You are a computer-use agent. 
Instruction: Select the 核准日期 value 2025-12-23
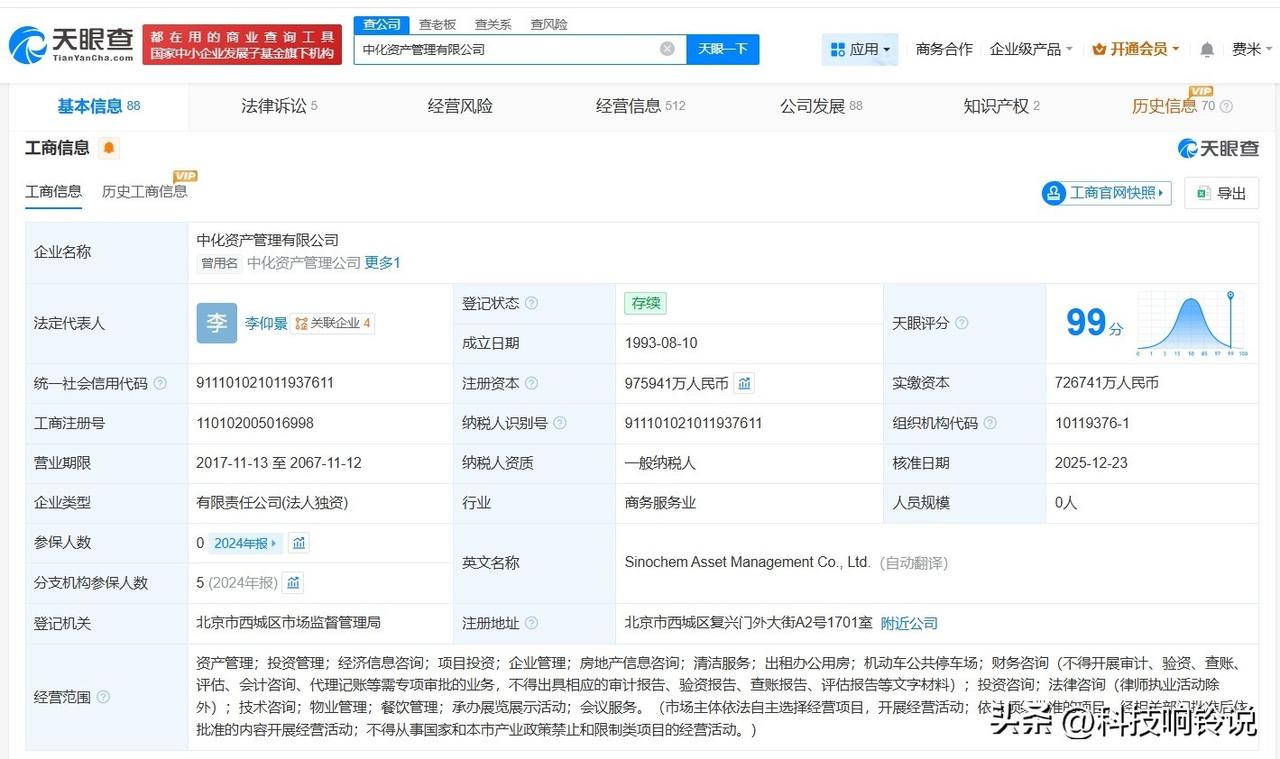[x=1092, y=463]
